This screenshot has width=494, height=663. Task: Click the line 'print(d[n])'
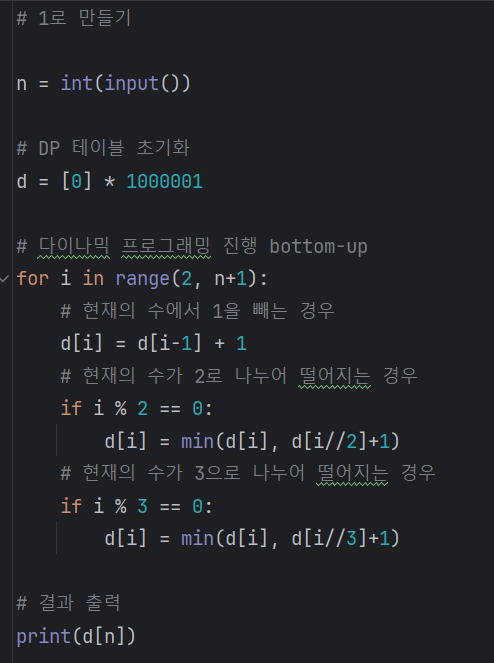coord(76,636)
